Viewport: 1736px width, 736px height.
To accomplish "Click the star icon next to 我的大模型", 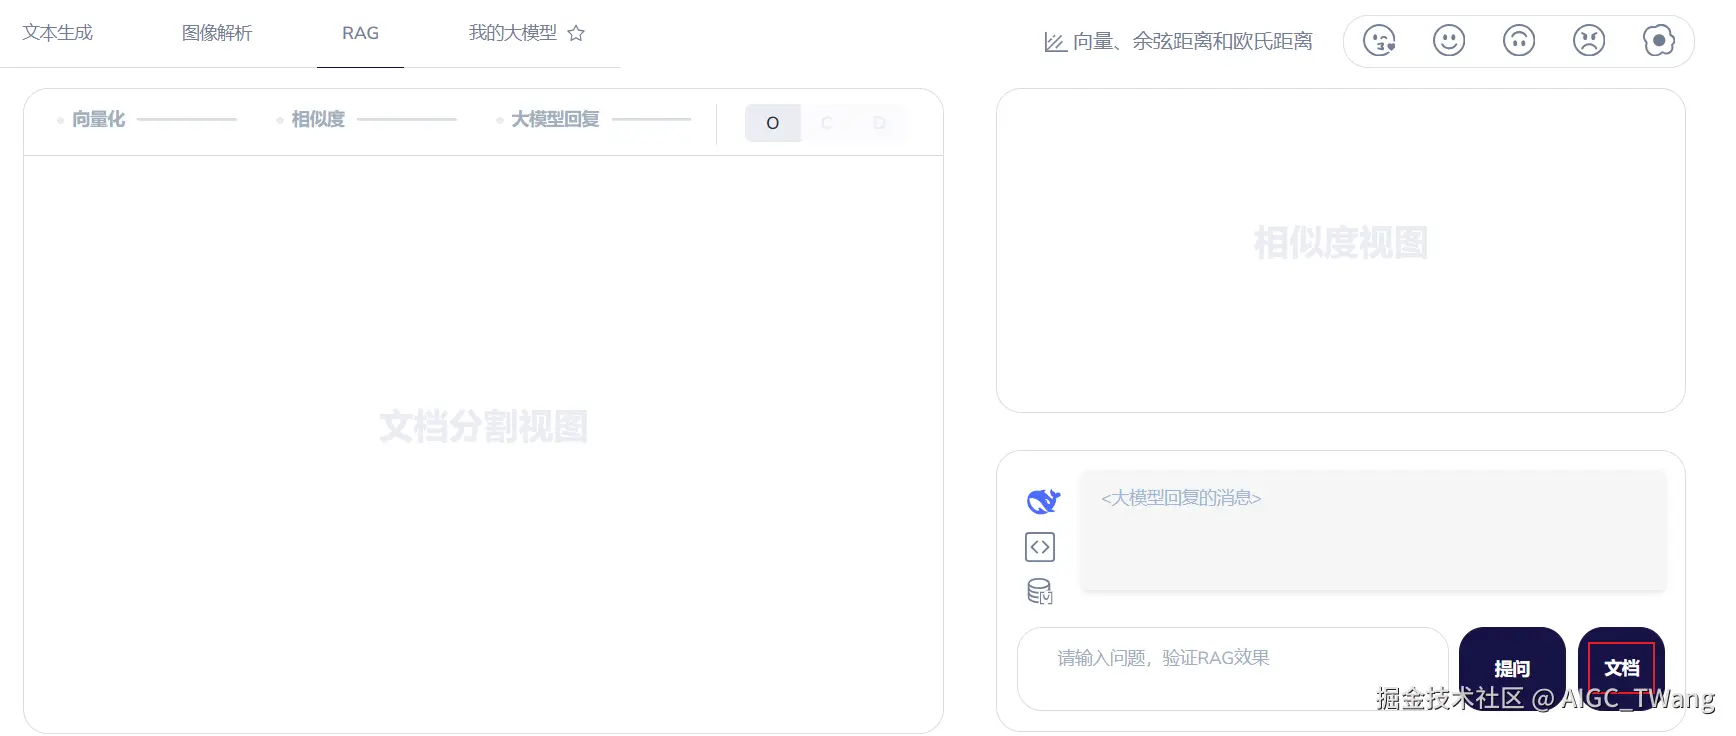I will [x=576, y=33].
